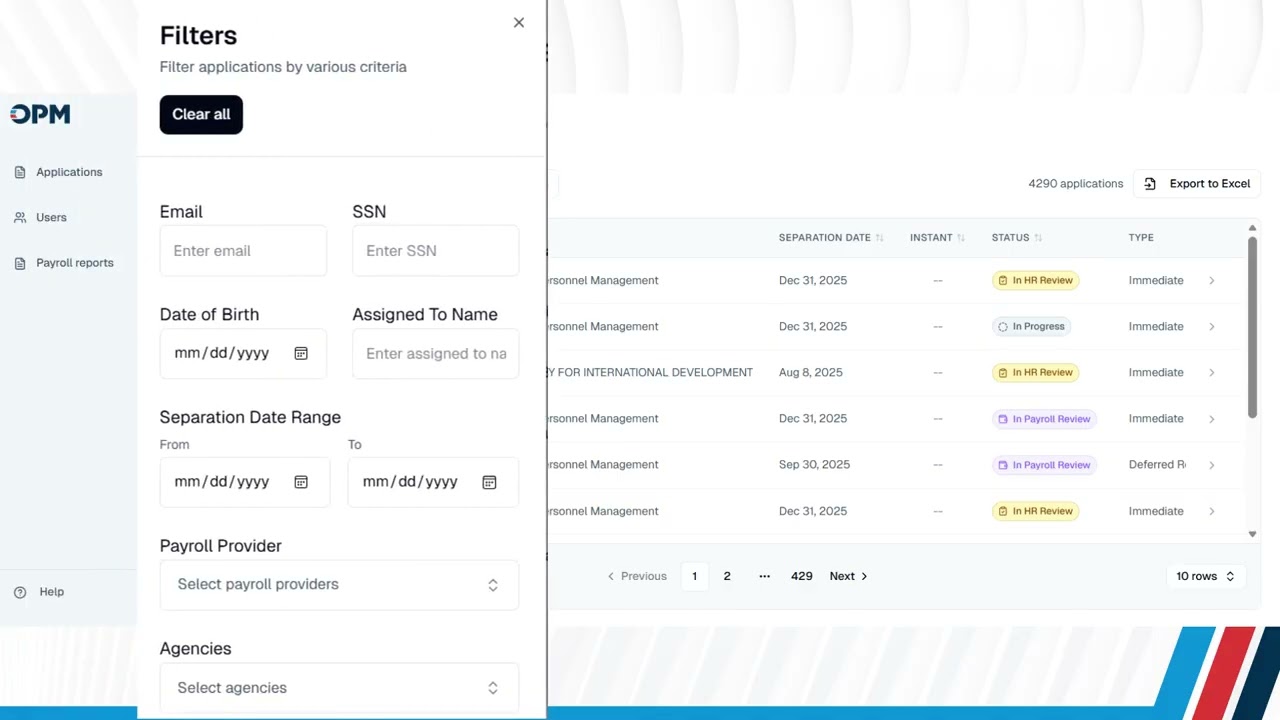Open the Date of Birth calendar icon
Viewport: 1280px width, 720px height.
[x=301, y=353]
